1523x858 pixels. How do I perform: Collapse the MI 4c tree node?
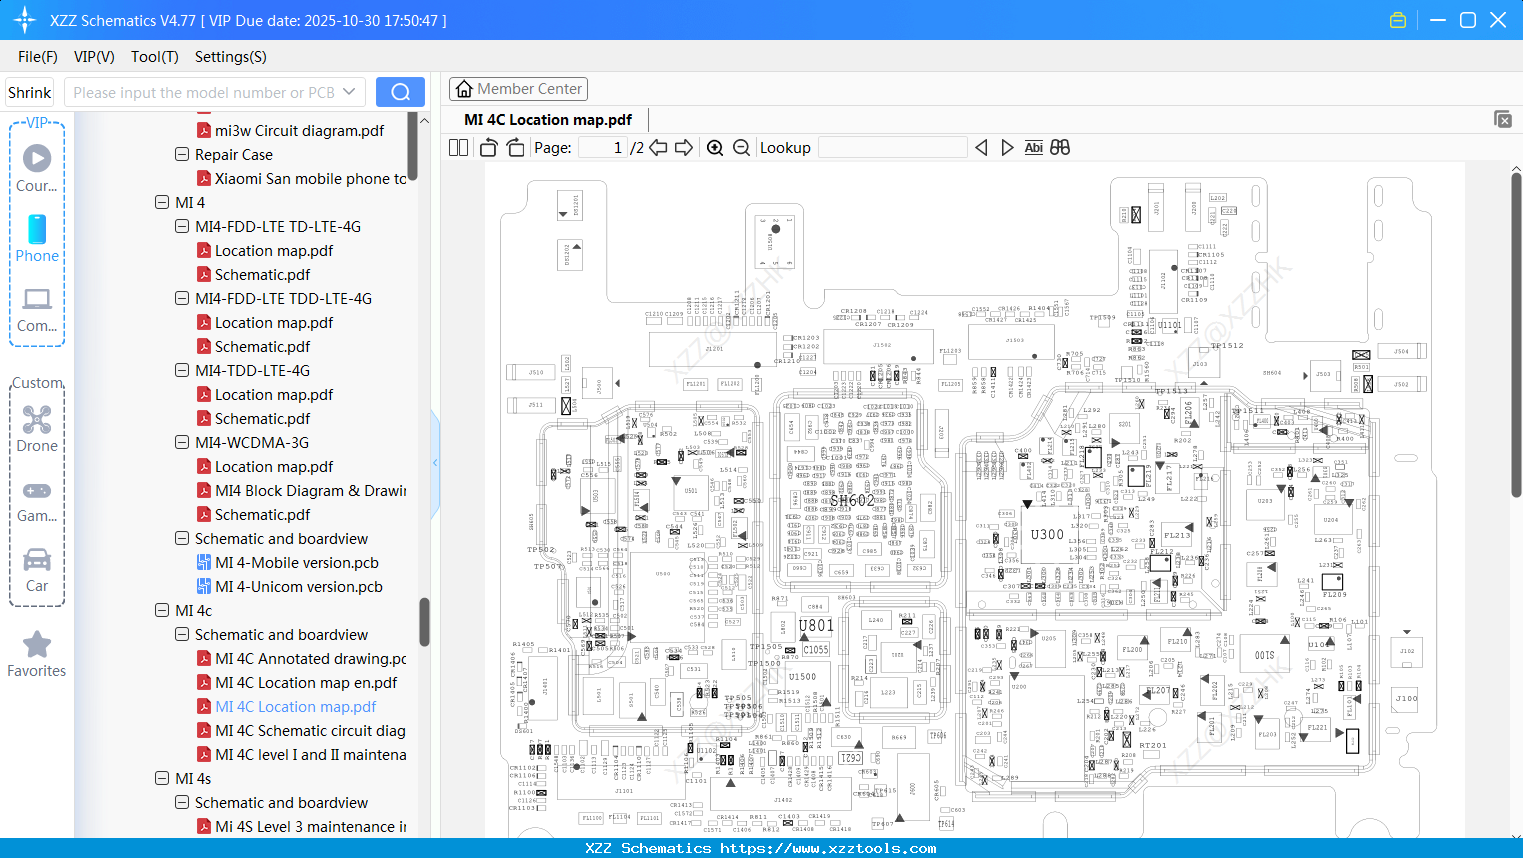[x=163, y=610]
